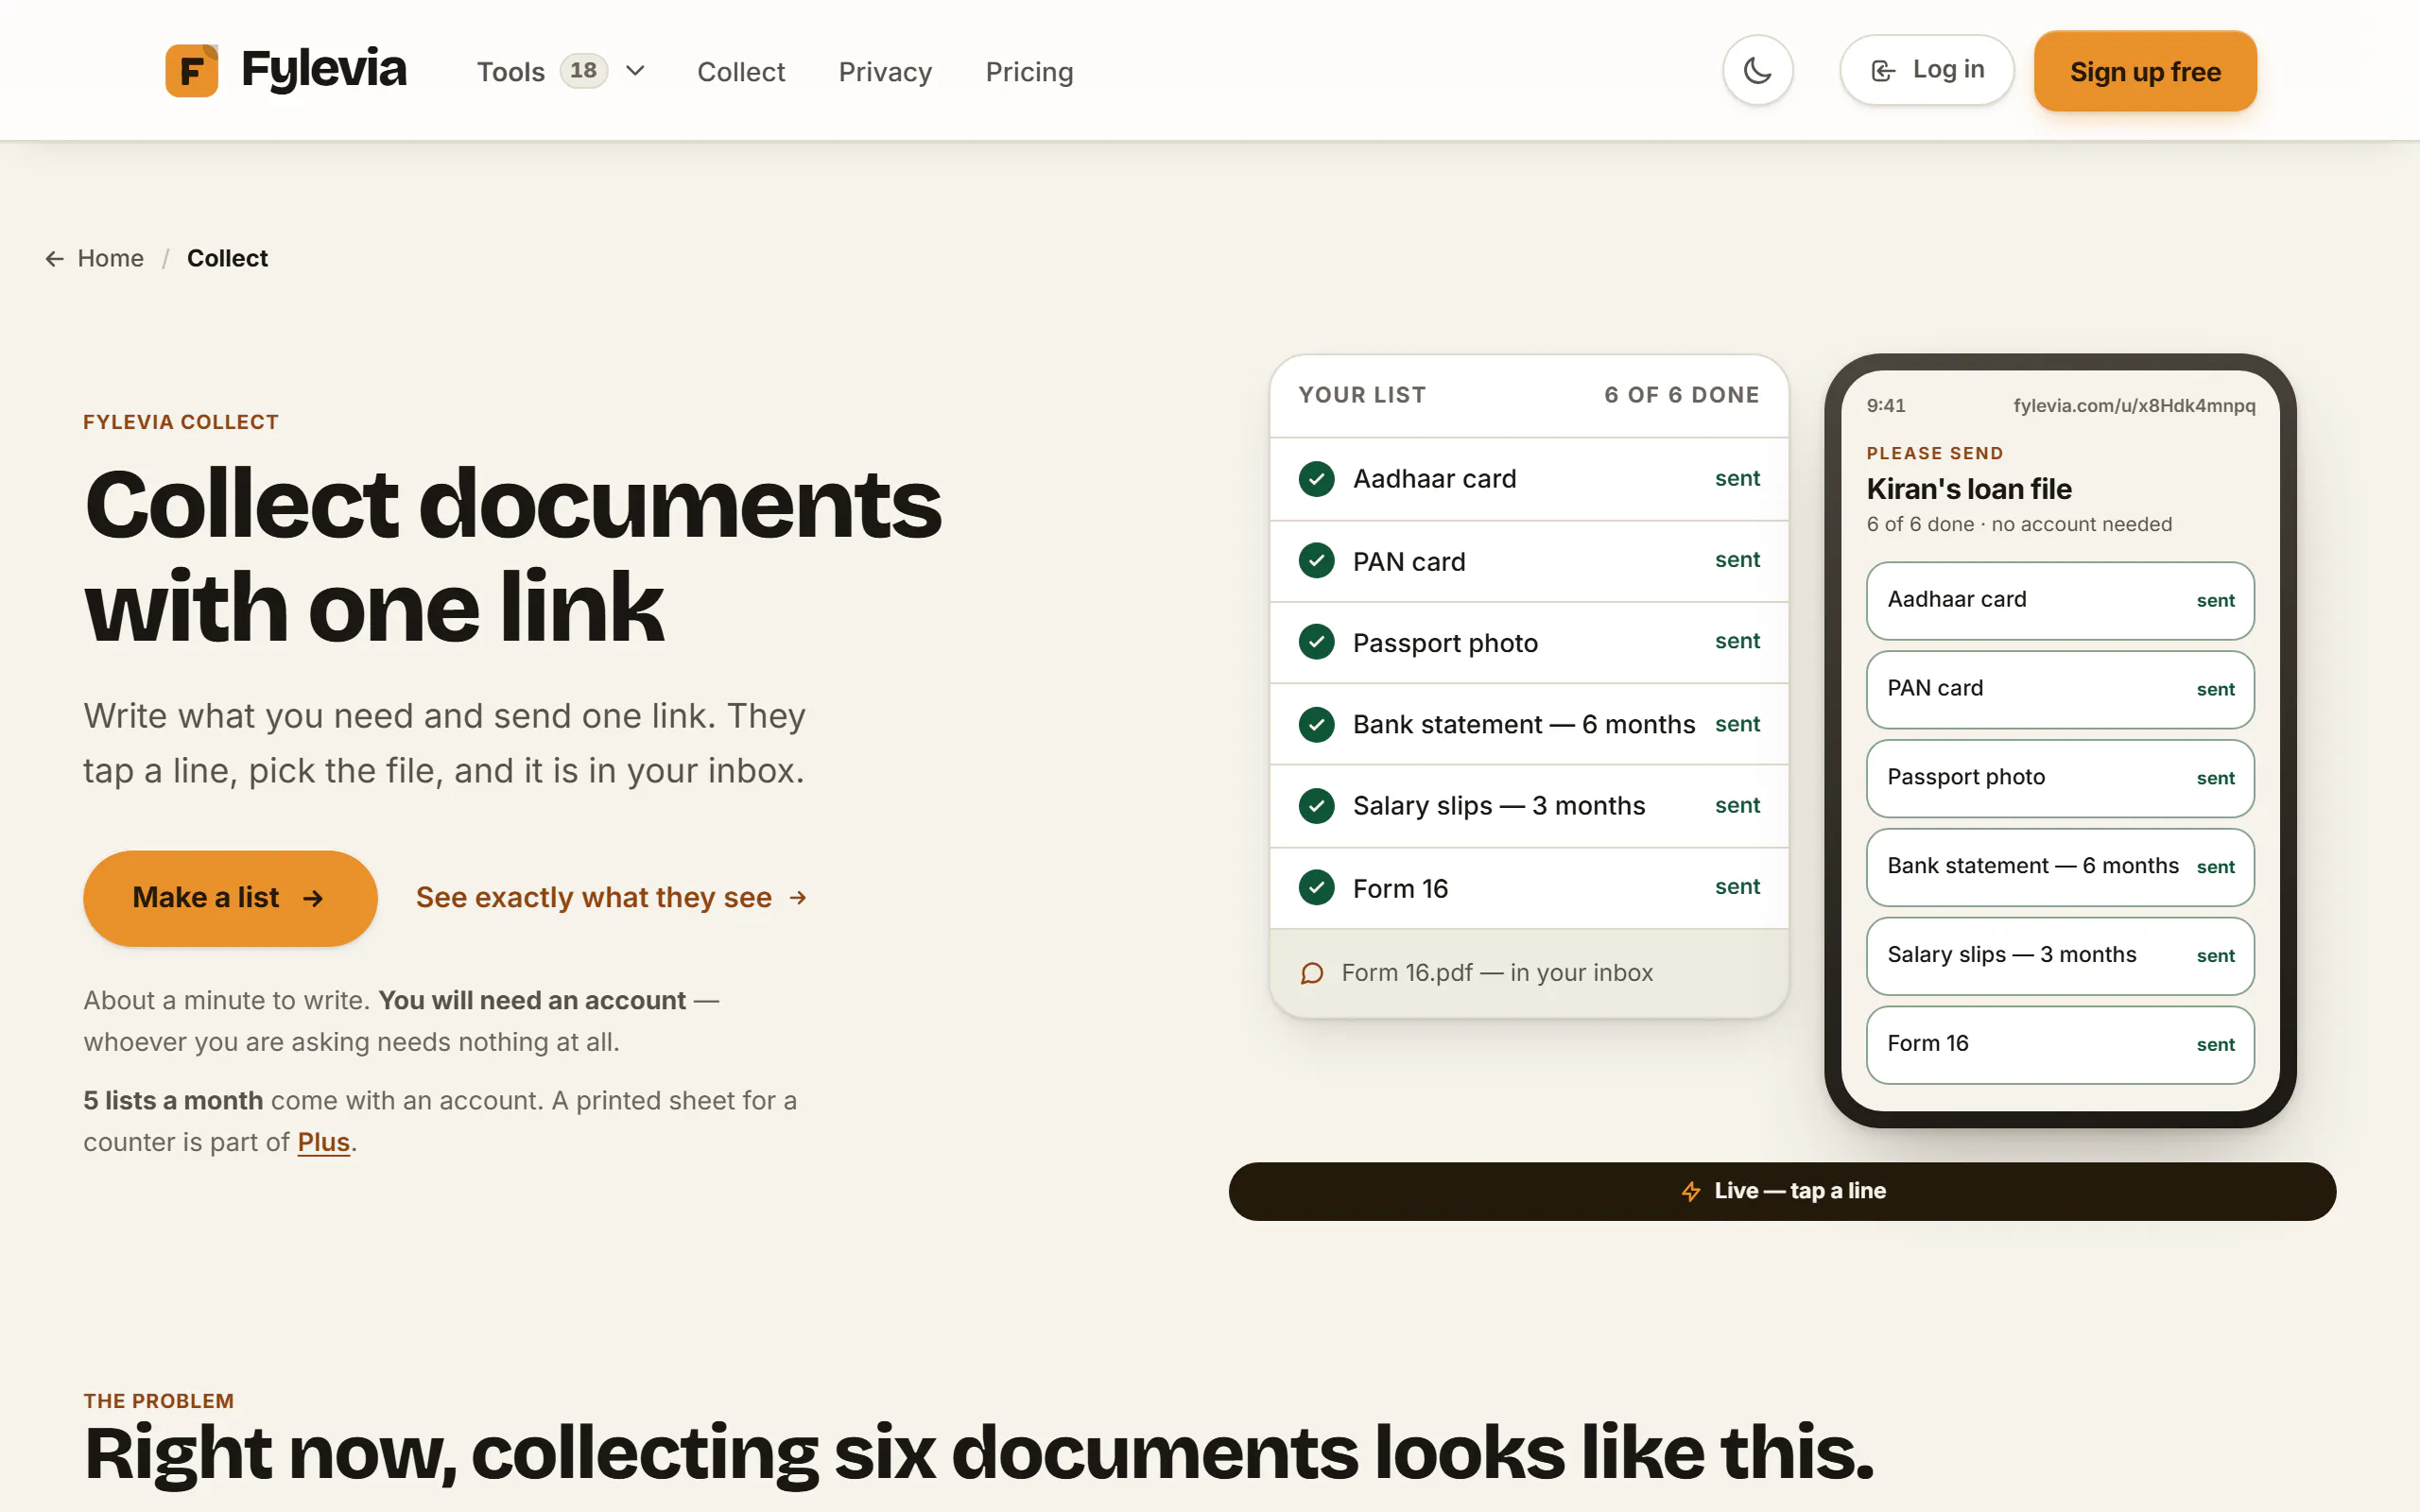This screenshot has width=2420, height=1512.
Task: Go back via the Home breadcrumb arrow icon
Action: tap(54, 259)
